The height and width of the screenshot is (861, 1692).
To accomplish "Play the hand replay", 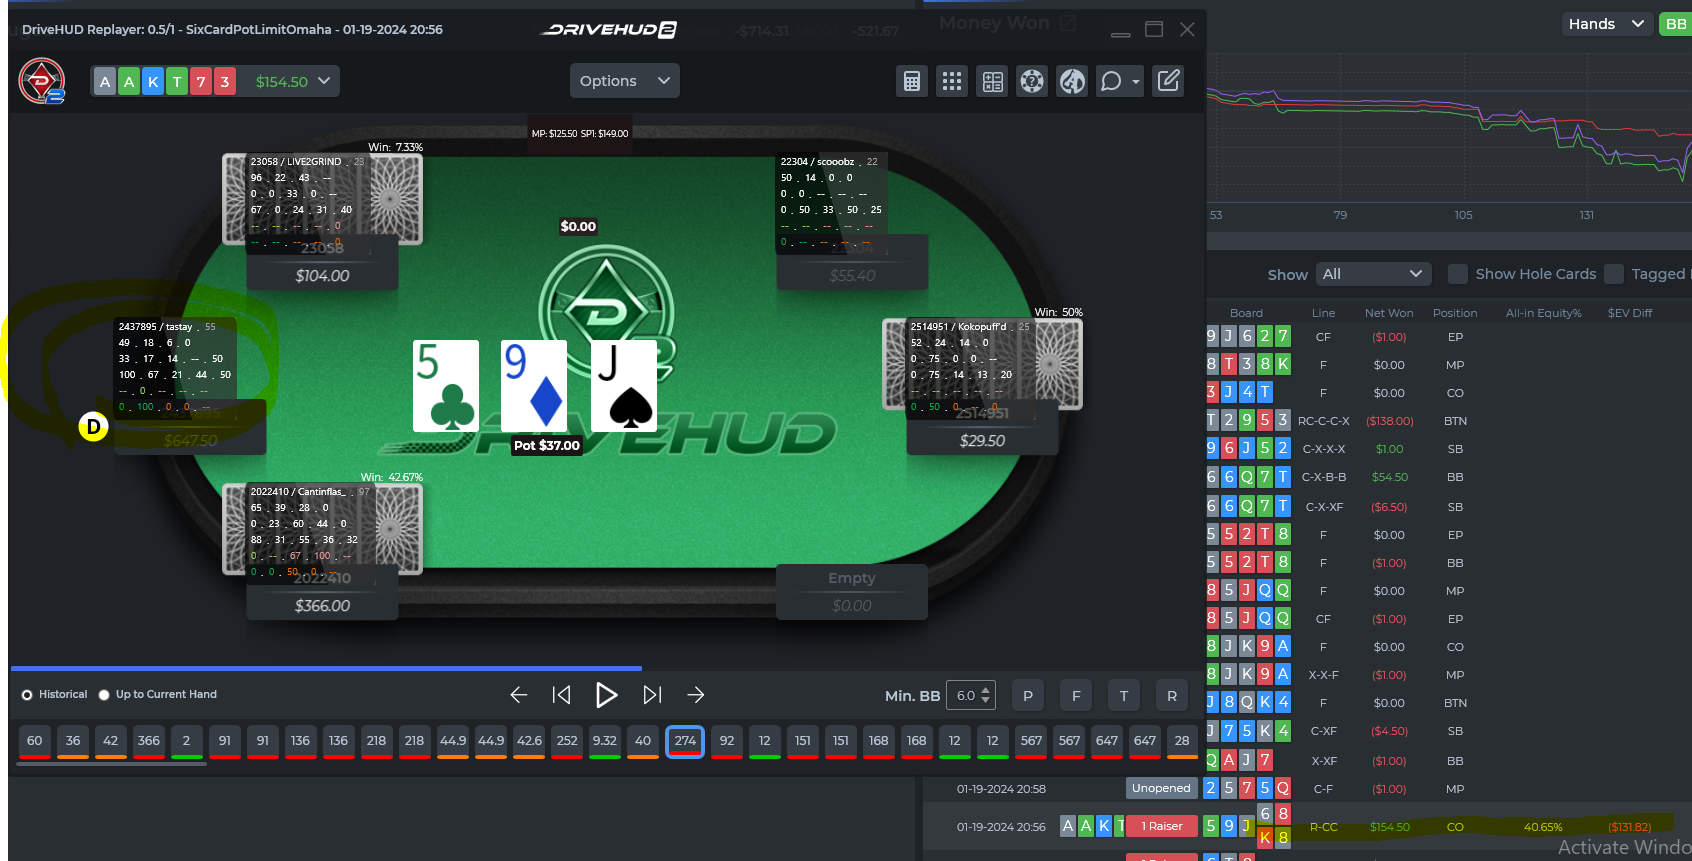I will click(x=606, y=695).
